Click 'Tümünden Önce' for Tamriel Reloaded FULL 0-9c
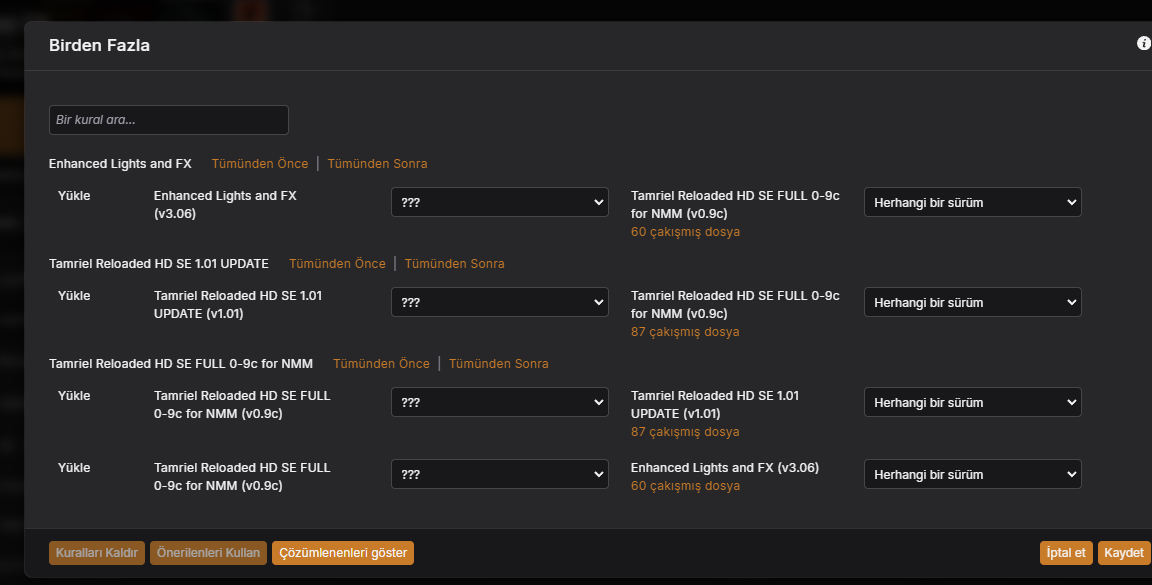 click(x=381, y=363)
